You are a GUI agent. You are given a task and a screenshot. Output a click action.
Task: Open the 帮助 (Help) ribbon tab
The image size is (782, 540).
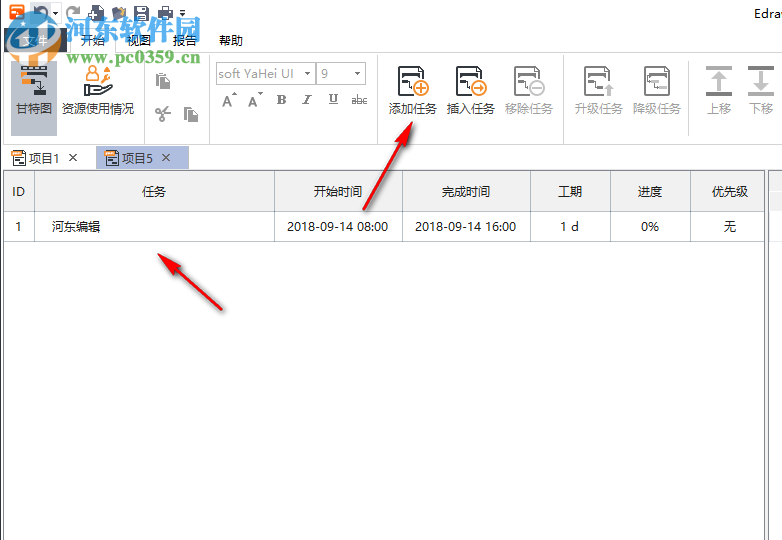click(x=230, y=40)
